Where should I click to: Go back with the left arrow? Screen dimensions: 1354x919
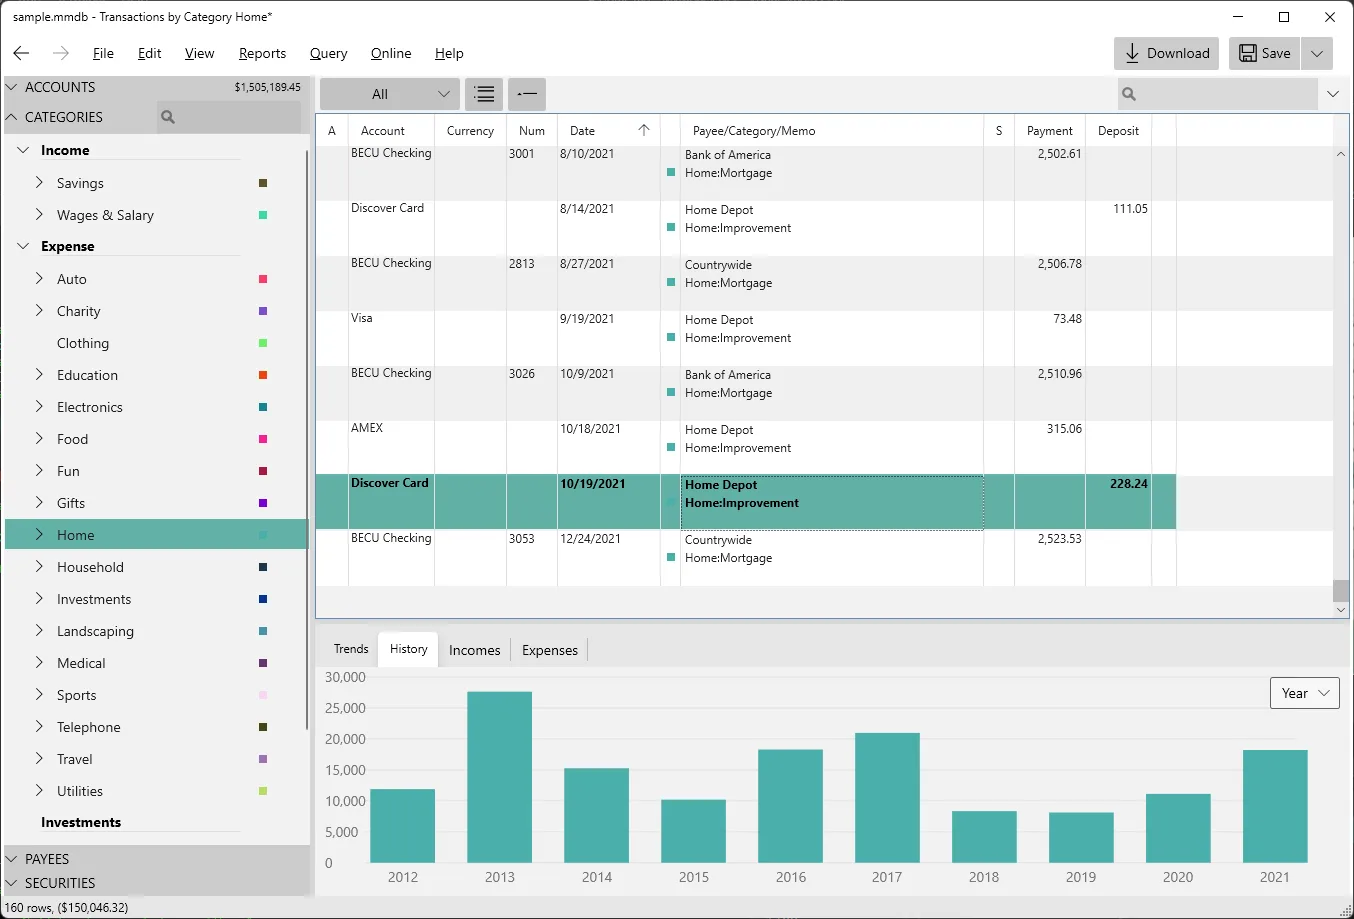(x=21, y=53)
